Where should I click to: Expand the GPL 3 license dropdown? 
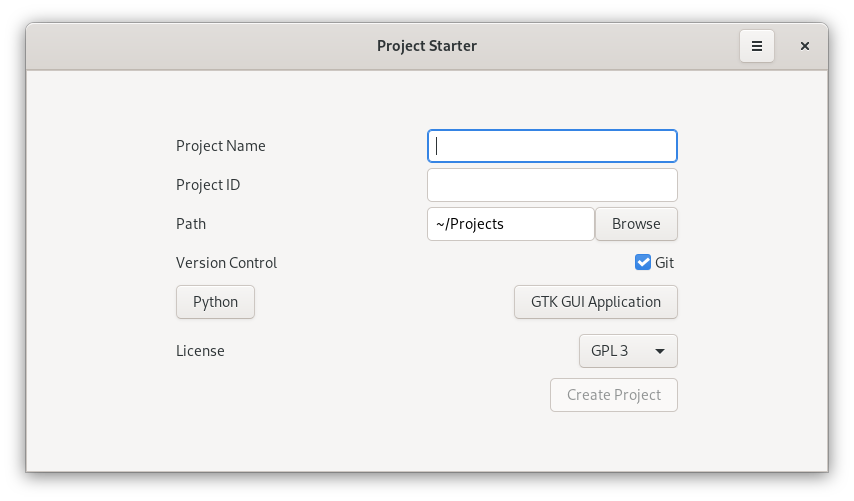click(628, 351)
